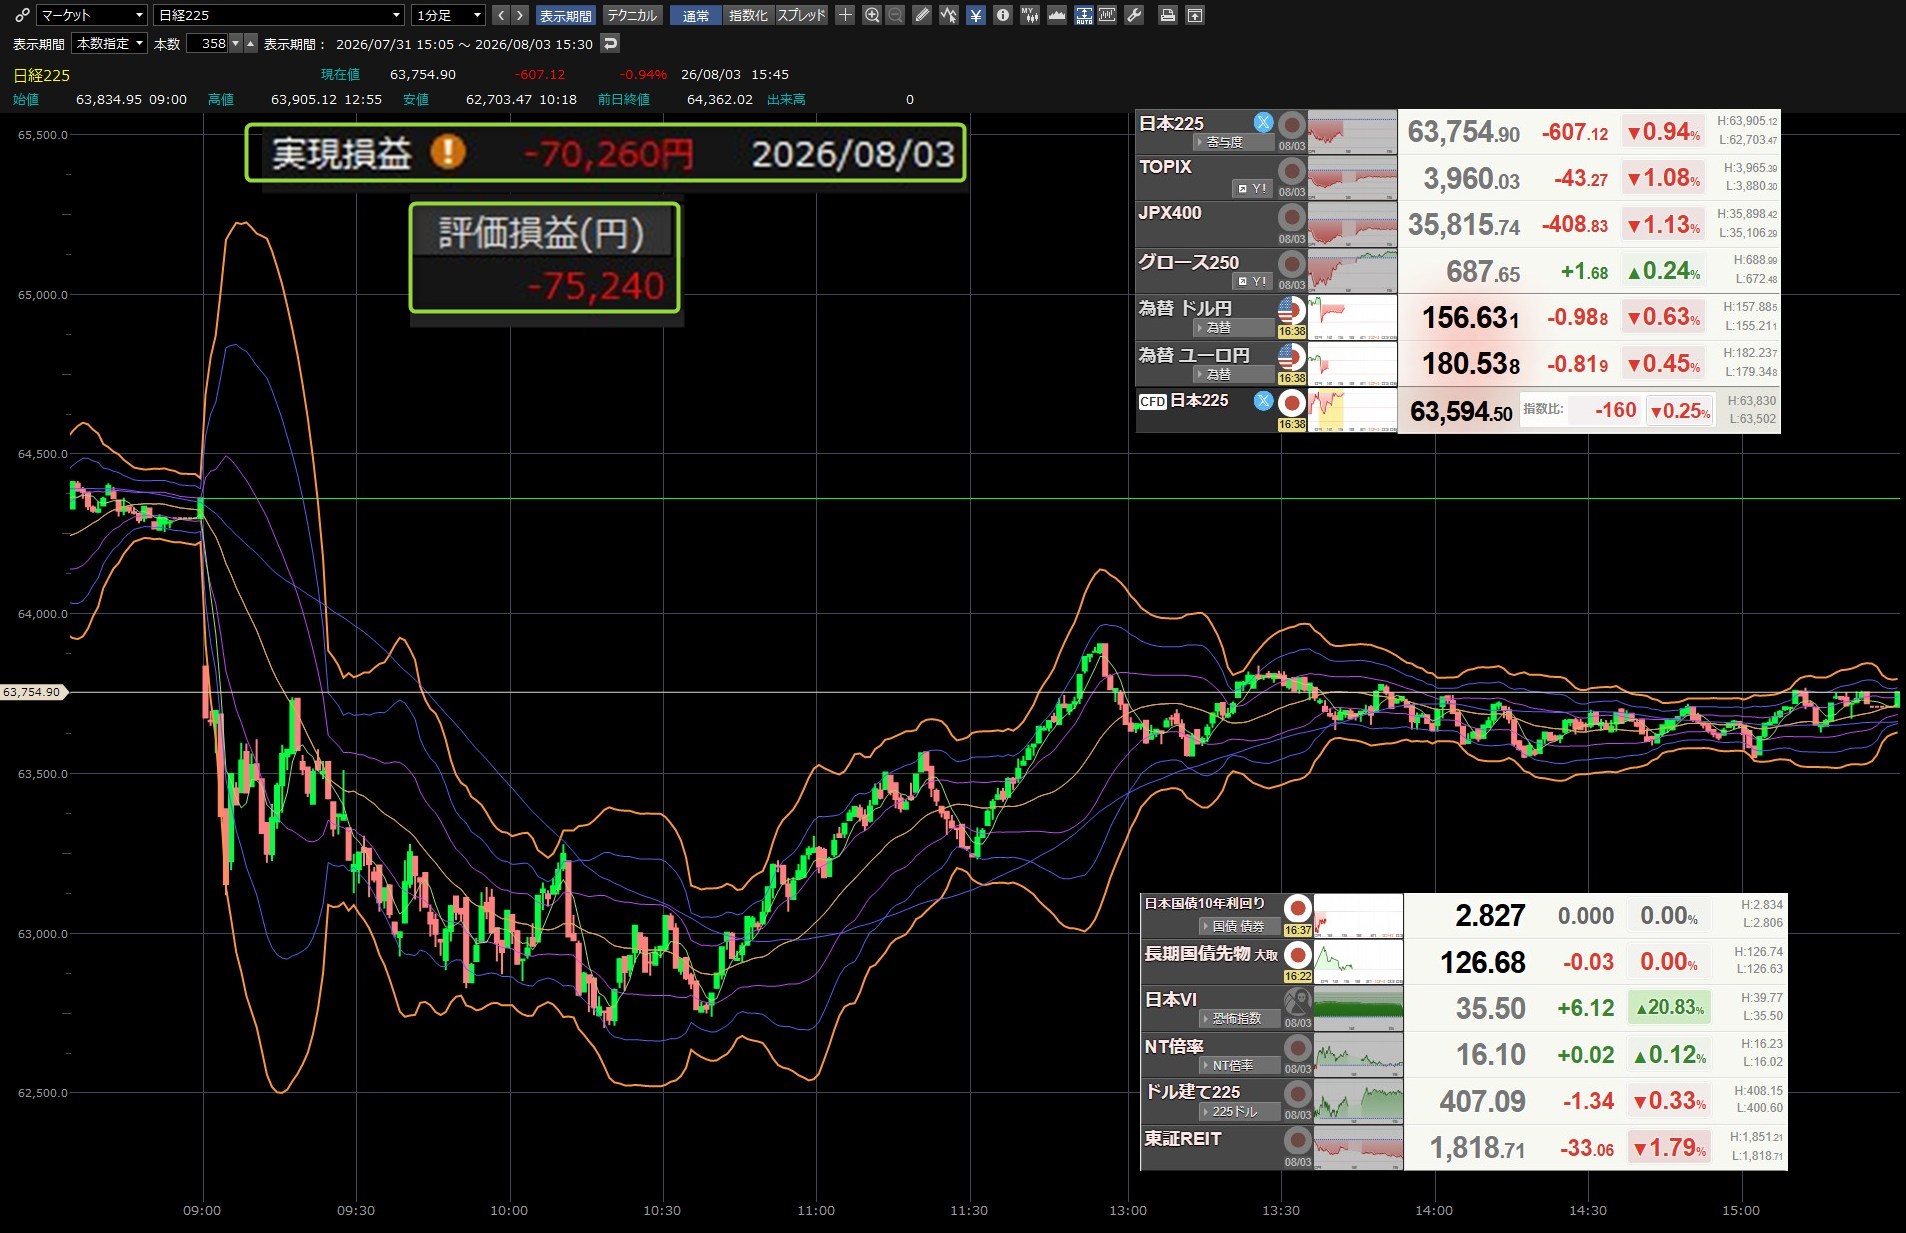Decrease bar count with the down stepper
Viewport: 1906px width, 1233px height.
(236, 44)
